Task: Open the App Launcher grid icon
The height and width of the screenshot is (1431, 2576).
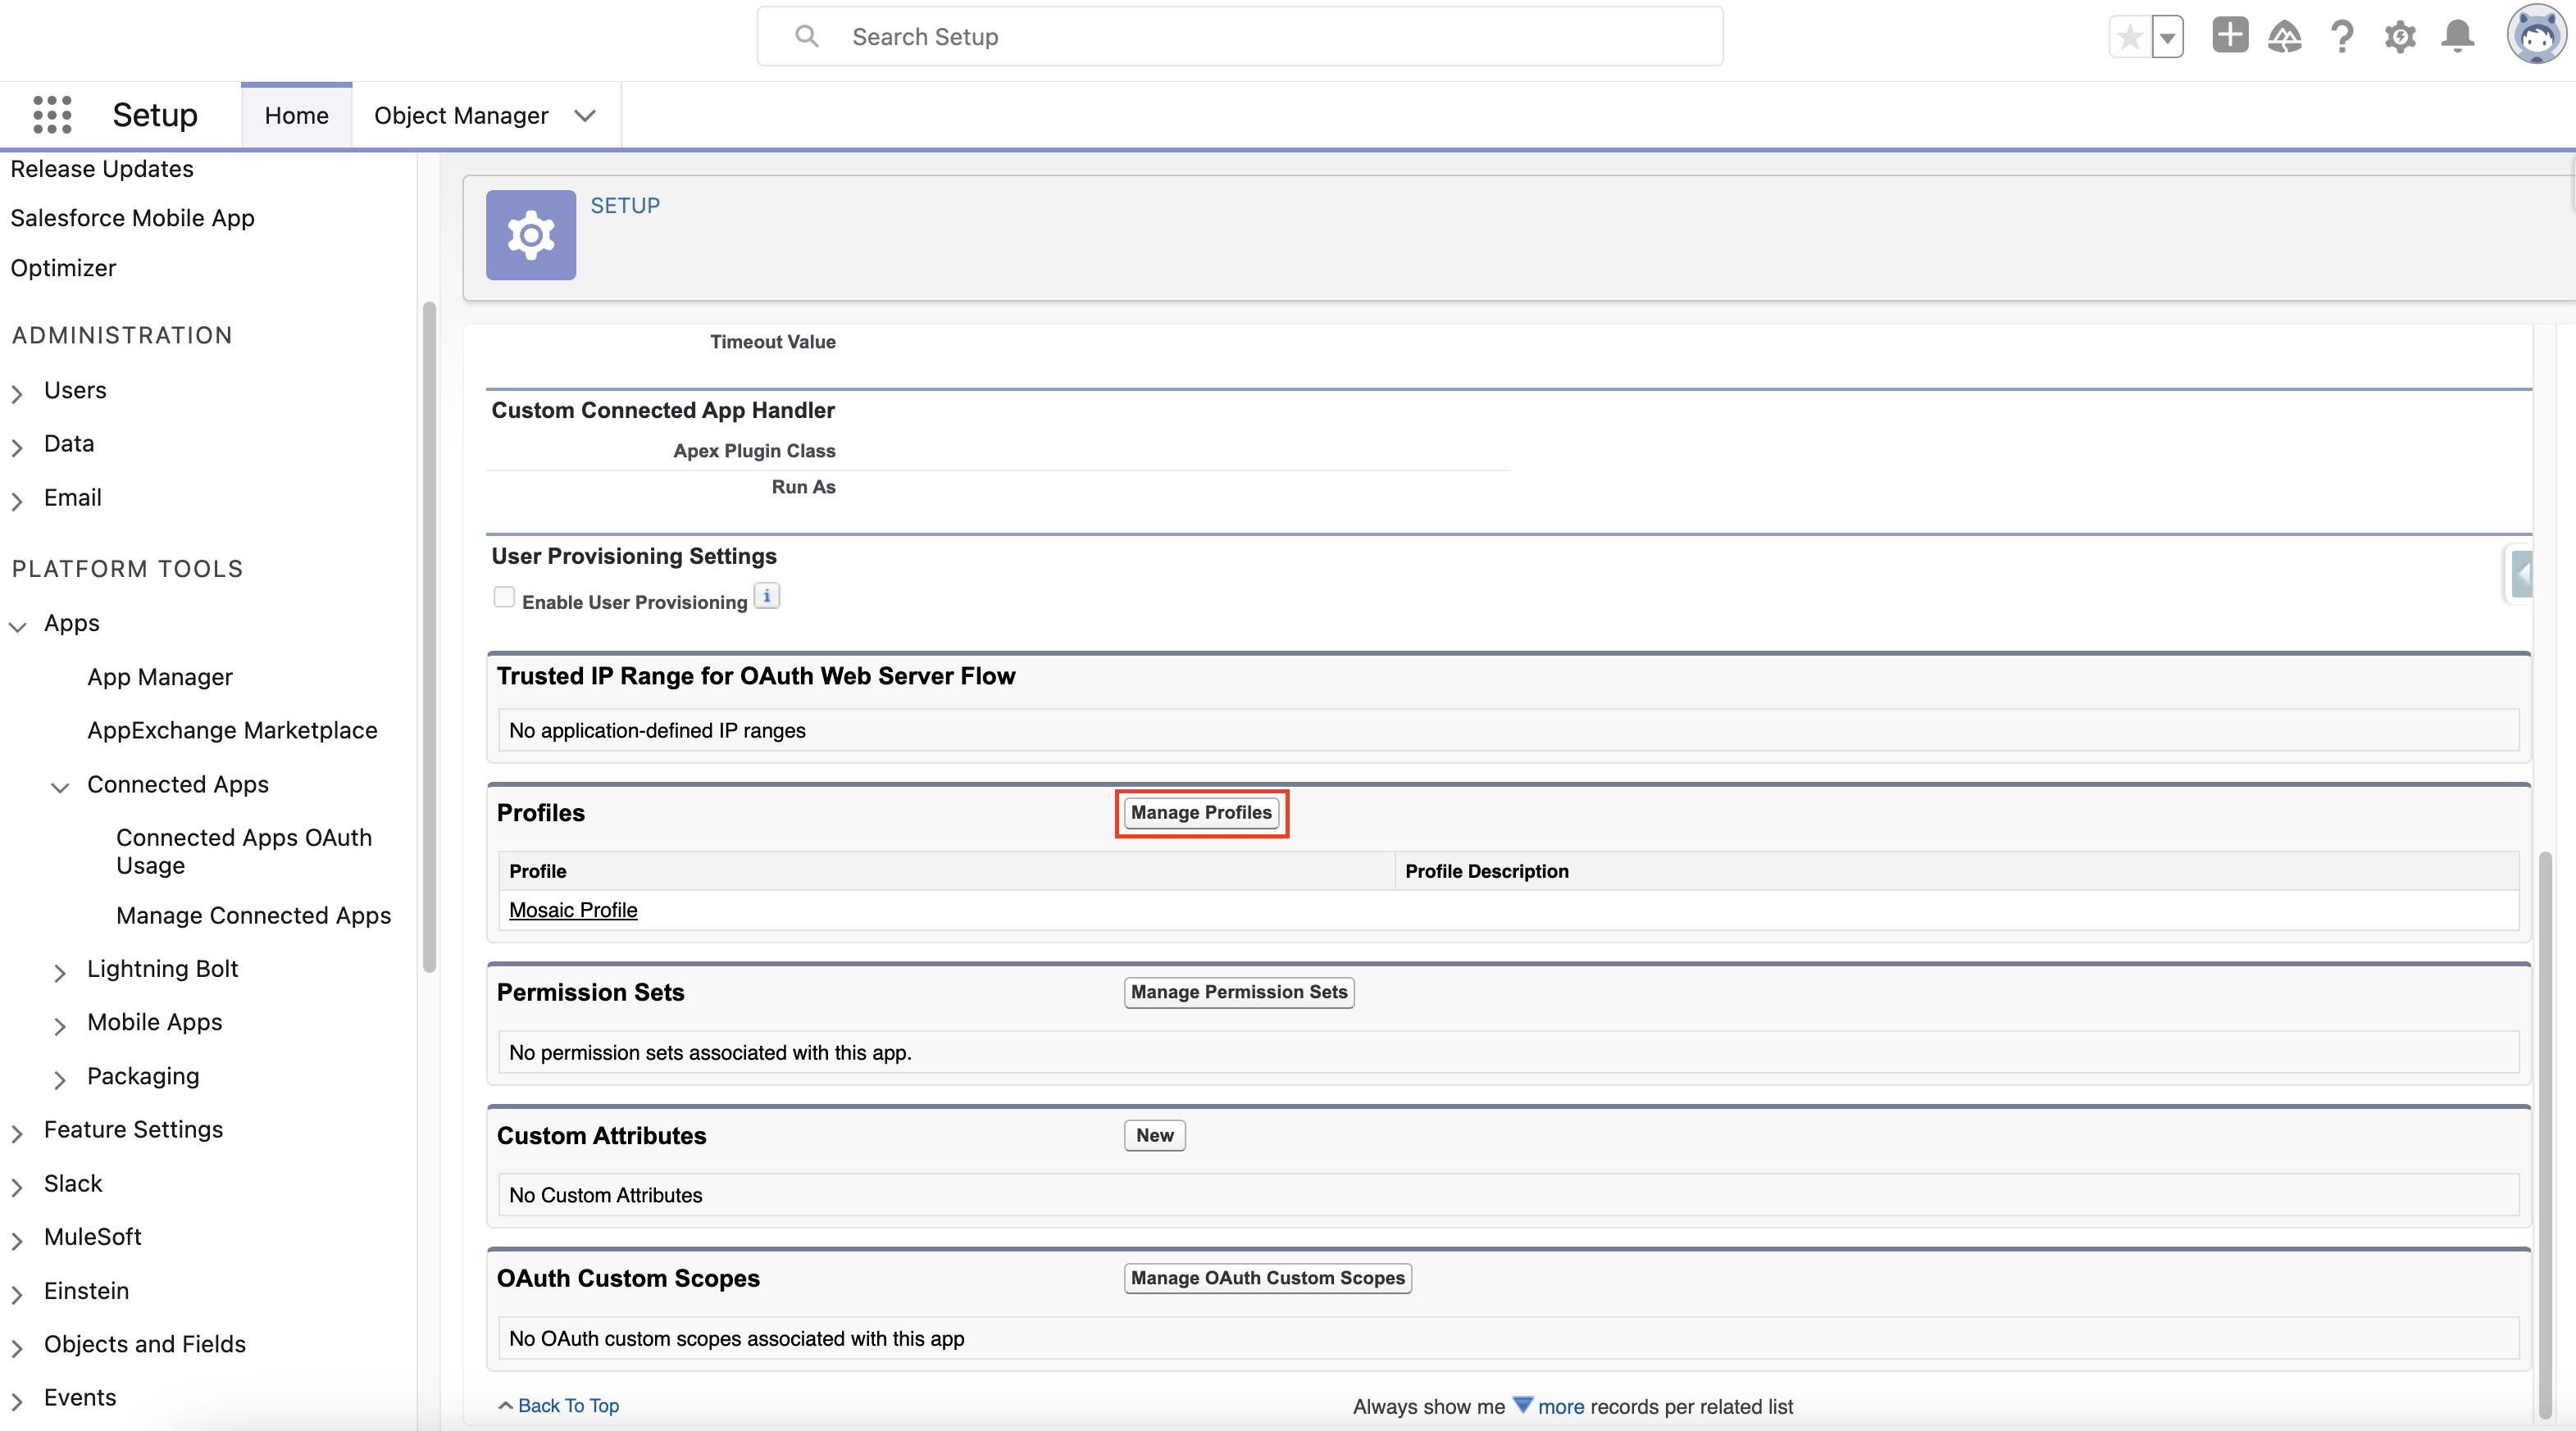Action: pos(52,115)
